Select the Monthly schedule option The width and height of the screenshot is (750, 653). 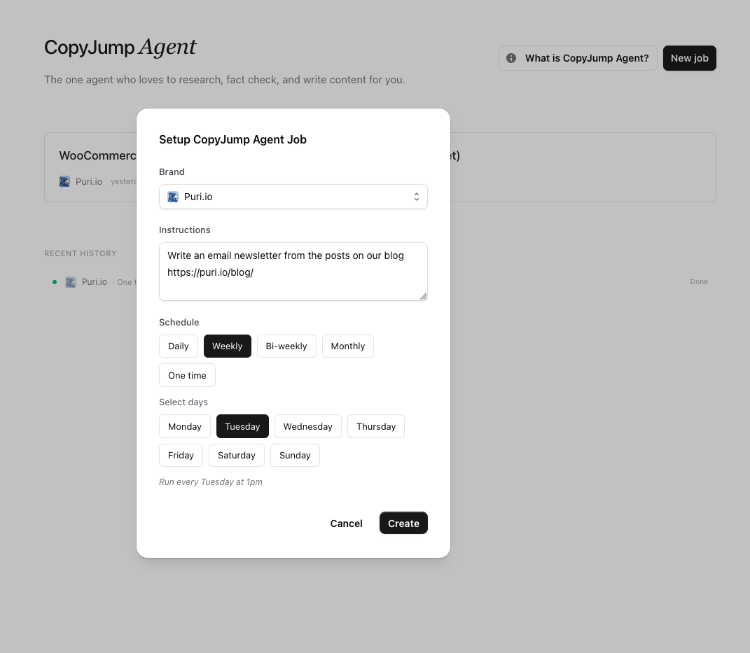tap(348, 346)
